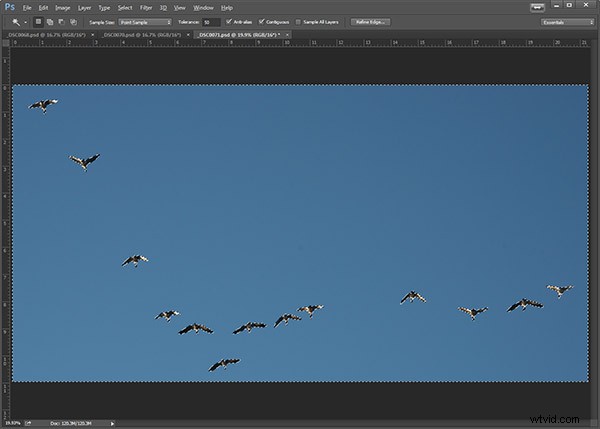The height and width of the screenshot is (429, 600).
Task: Open the Help menu
Action: 227,8
